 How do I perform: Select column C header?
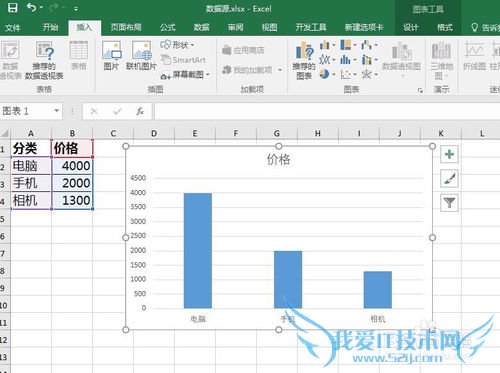[x=113, y=134]
